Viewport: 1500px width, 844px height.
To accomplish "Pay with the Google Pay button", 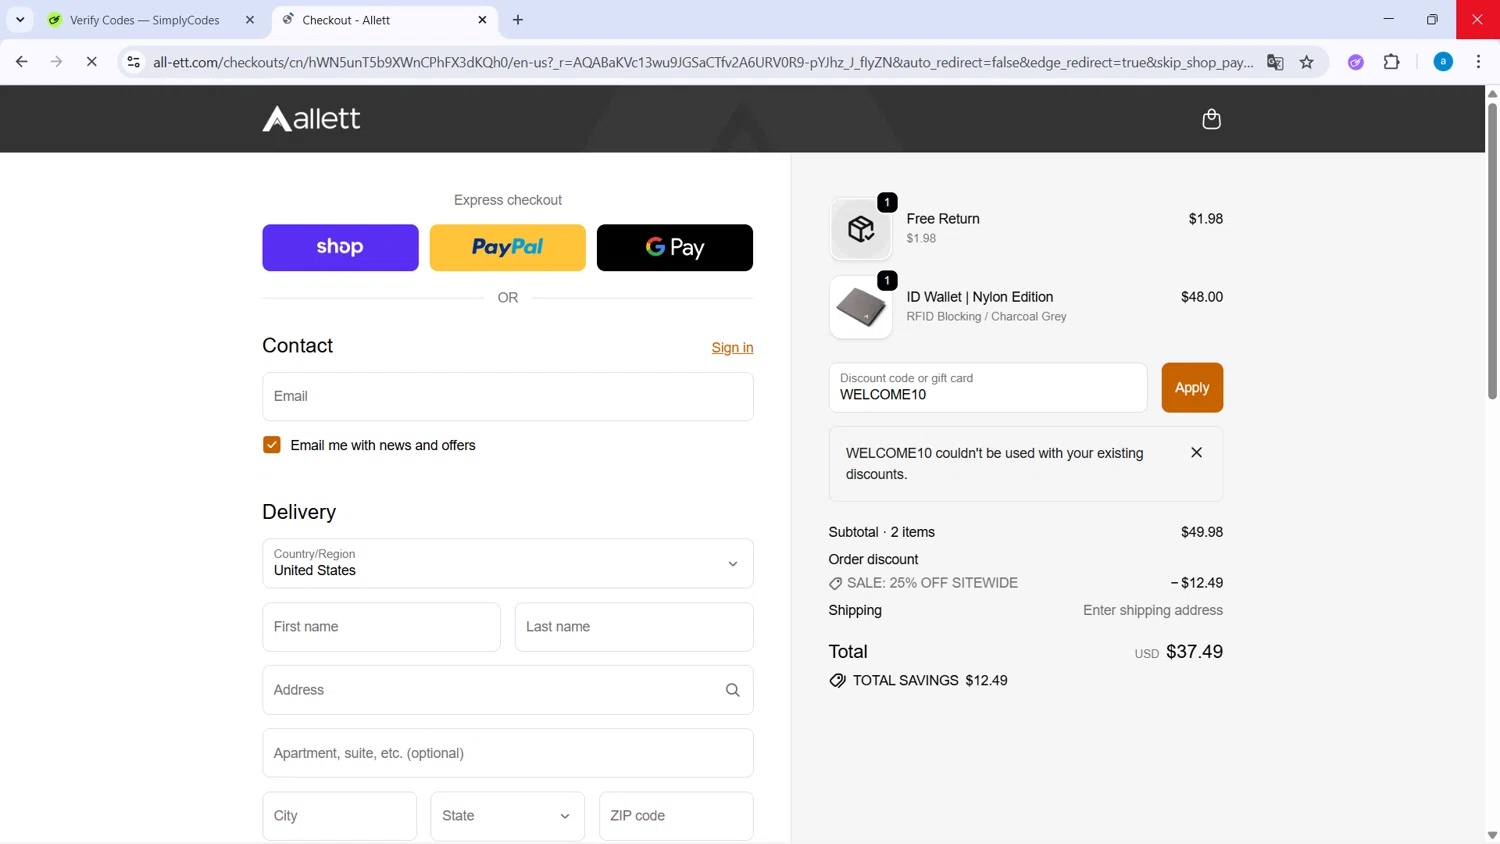I will click(675, 248).
